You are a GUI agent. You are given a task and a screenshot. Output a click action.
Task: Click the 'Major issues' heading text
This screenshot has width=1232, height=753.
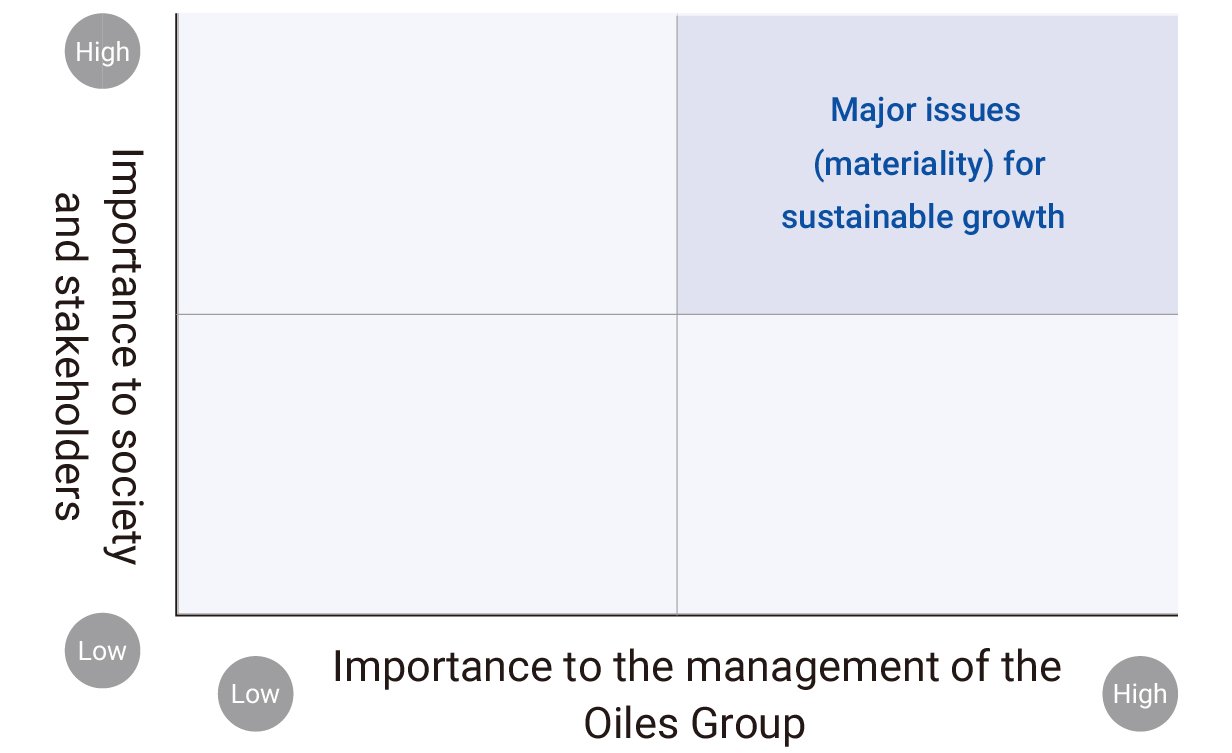[x=925, y=109]
